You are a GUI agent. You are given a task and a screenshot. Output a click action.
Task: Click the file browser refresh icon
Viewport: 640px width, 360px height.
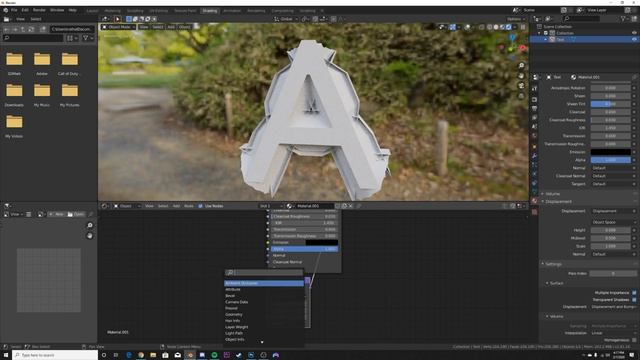[x=31, y=29]
